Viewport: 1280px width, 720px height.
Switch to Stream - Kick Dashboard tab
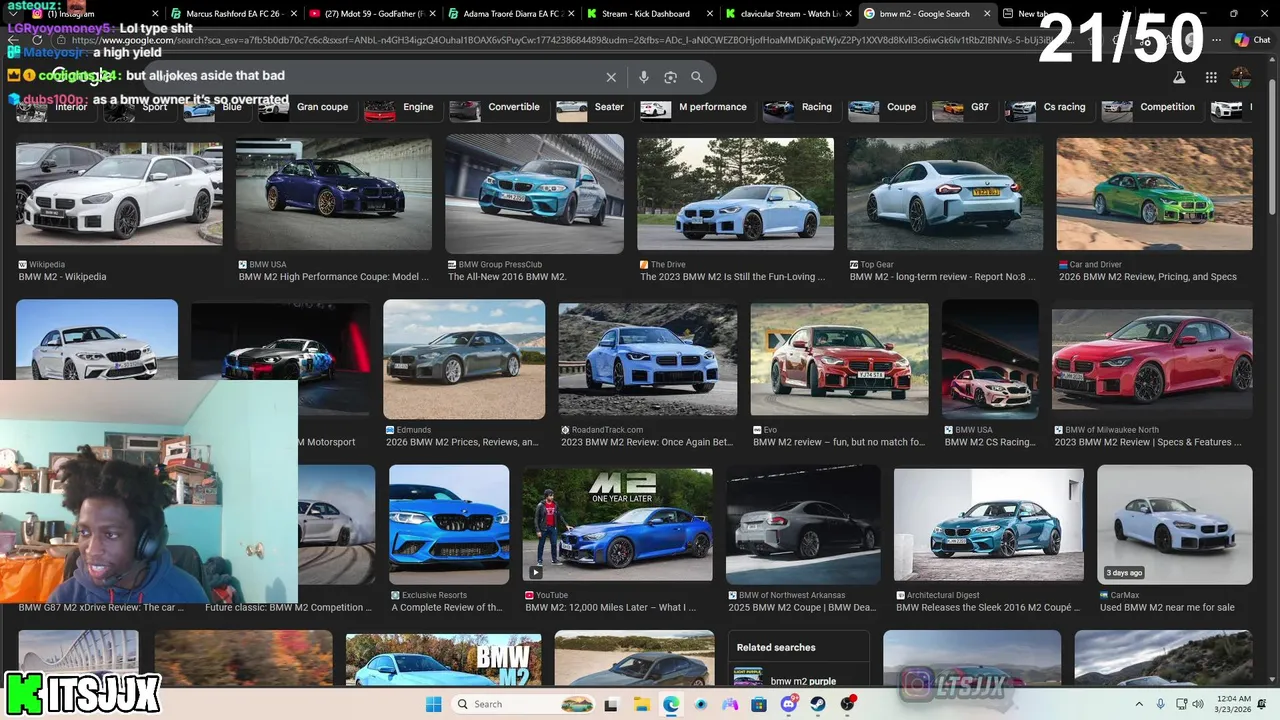pos(649,14)
